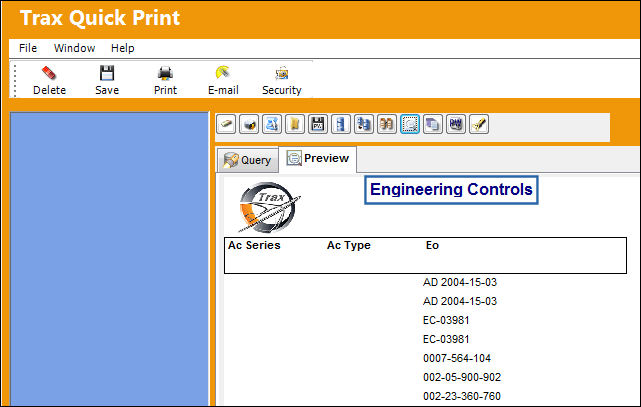641x407 pixels.
Task: Select the first AD 2004-15-03 row
Action: click(x=460, y=282)
